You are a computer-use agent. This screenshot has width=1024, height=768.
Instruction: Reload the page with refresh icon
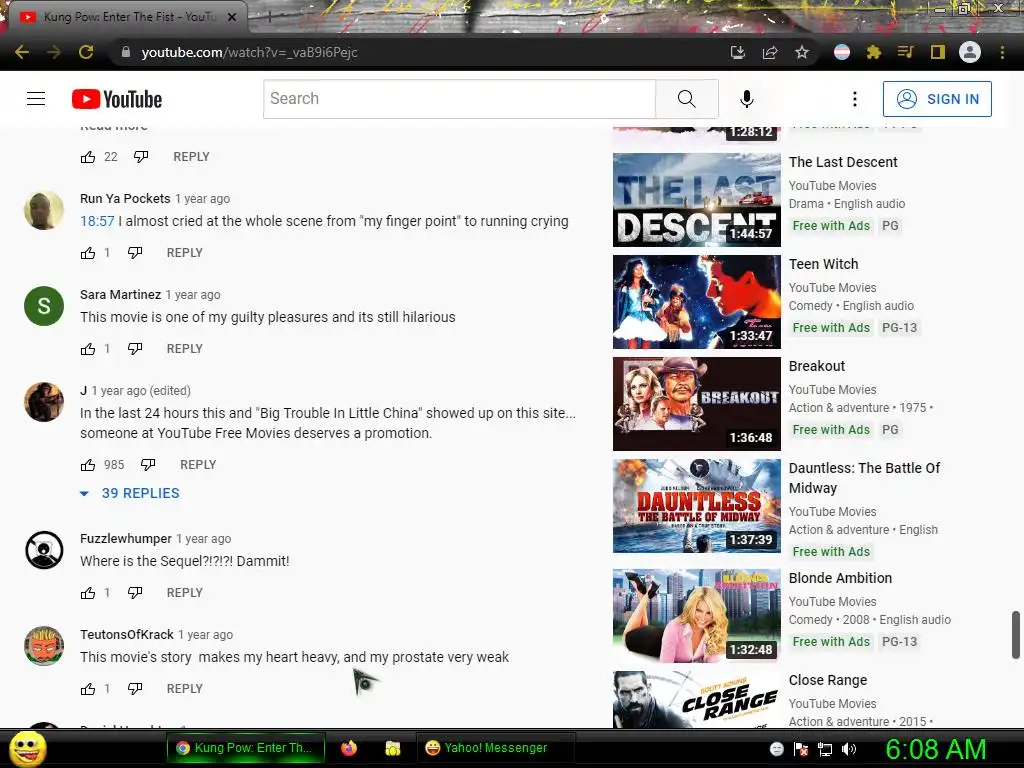[x=86, y=52]
